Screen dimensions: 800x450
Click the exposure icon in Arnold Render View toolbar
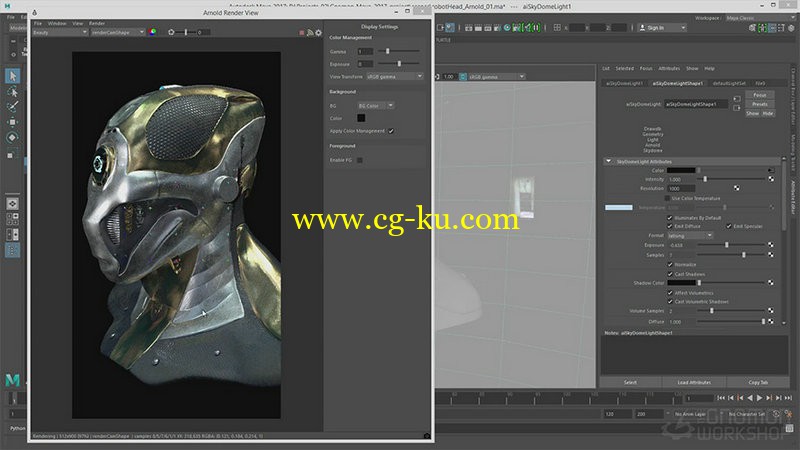[x=171, y=32]
